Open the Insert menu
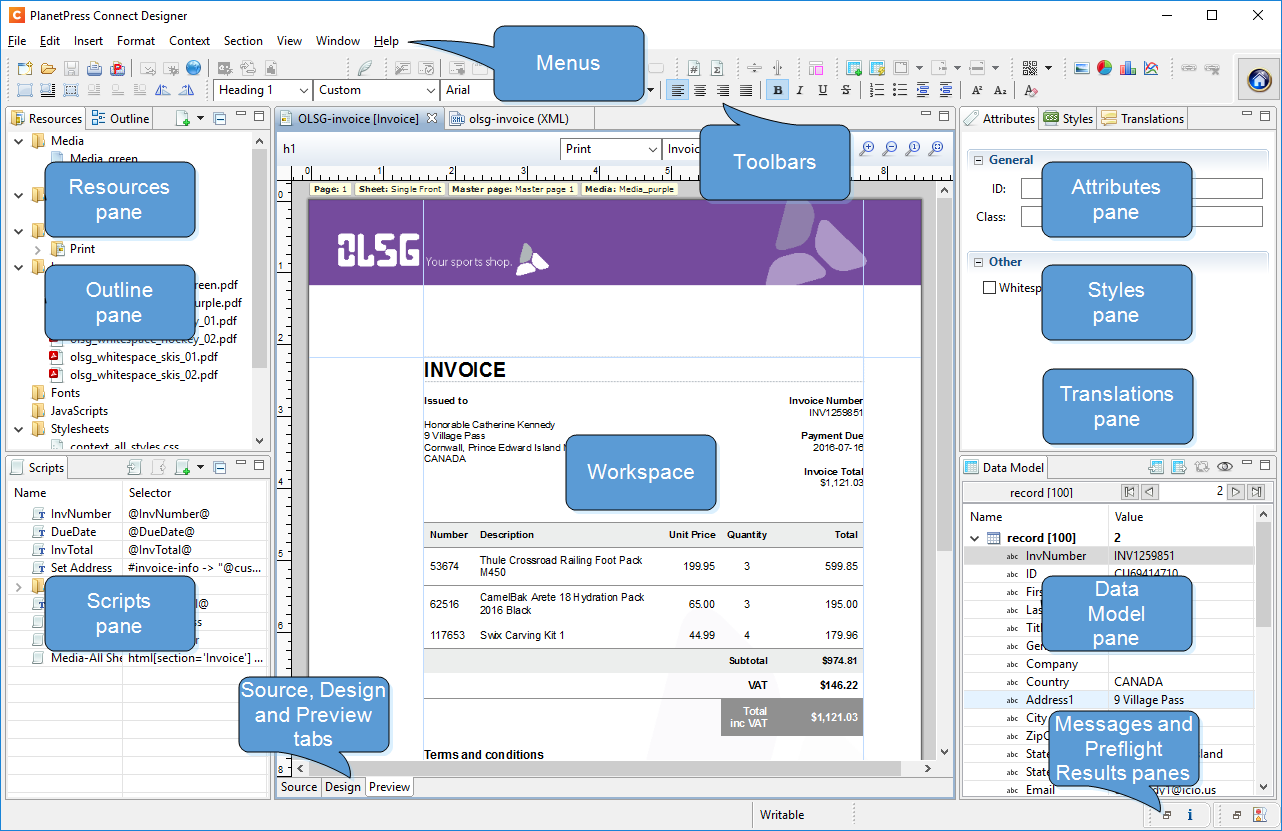This screenshot has width=1282, height=831. click(x=88, y=41)
